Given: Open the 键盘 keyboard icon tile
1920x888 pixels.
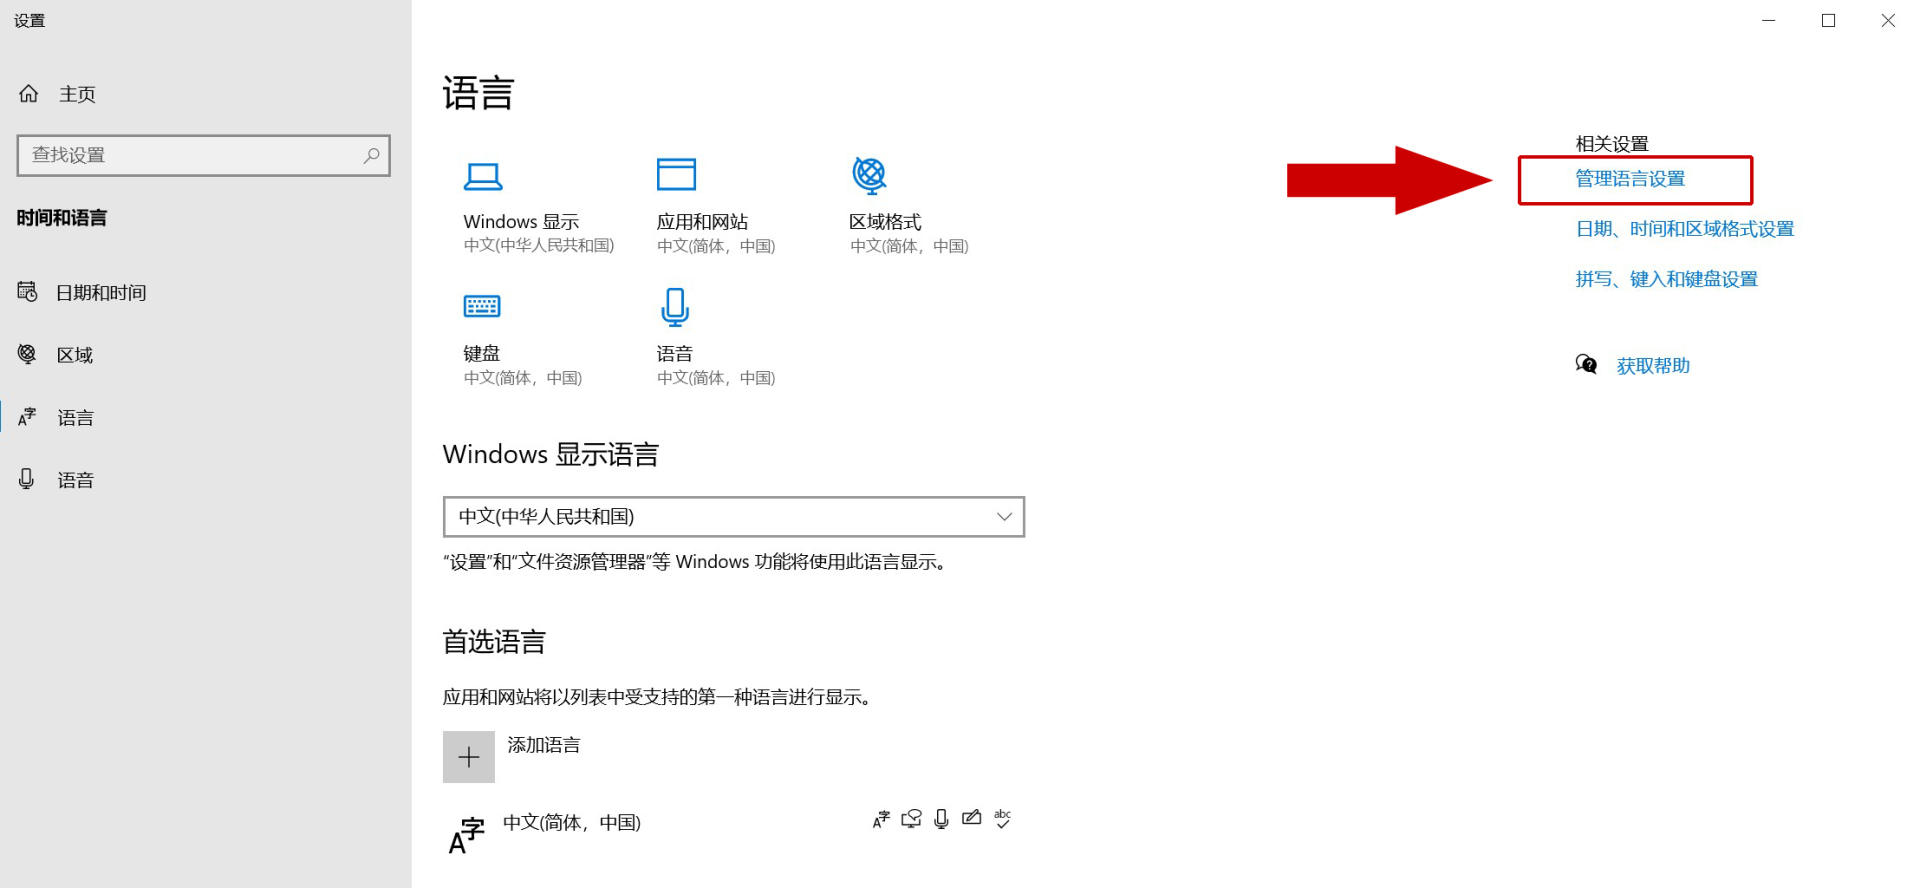Looking at the screenshot, I should tap(482, 306).
